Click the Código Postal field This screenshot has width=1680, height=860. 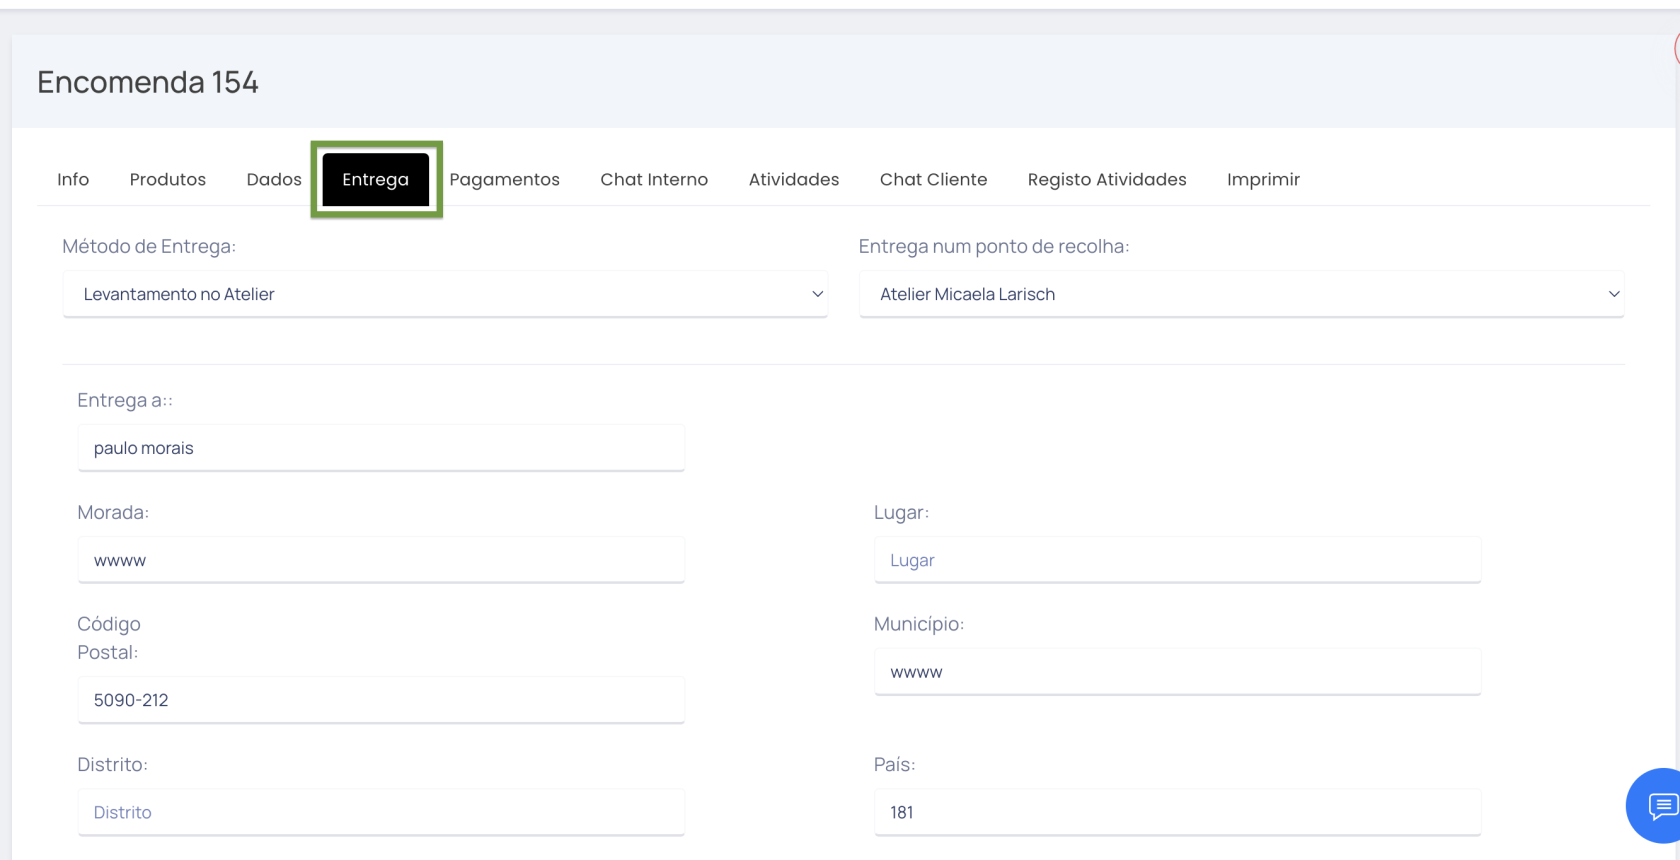(x=381, y=700)
